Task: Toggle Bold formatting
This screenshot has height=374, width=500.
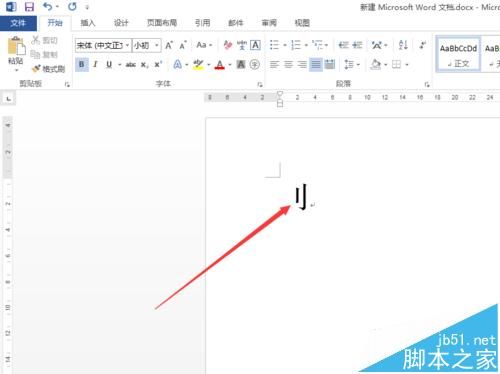Action: [x=82, y=64]
